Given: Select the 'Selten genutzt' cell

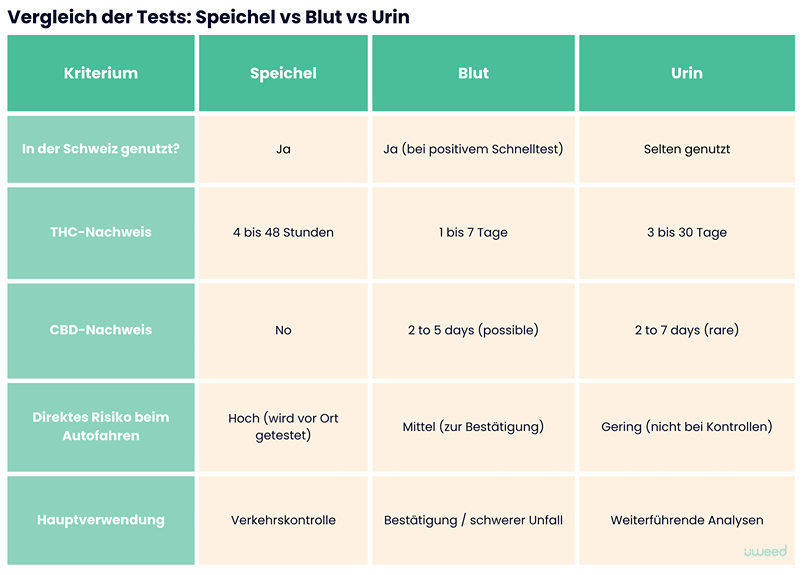Looking at the screenshot, I should click(687, 149).
